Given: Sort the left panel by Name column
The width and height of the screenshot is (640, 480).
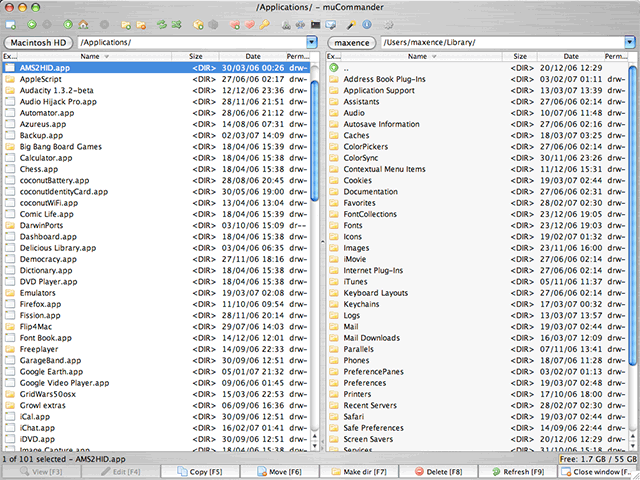Looking at the screenshot, I should pyautogui.click(x=94, y=56).
